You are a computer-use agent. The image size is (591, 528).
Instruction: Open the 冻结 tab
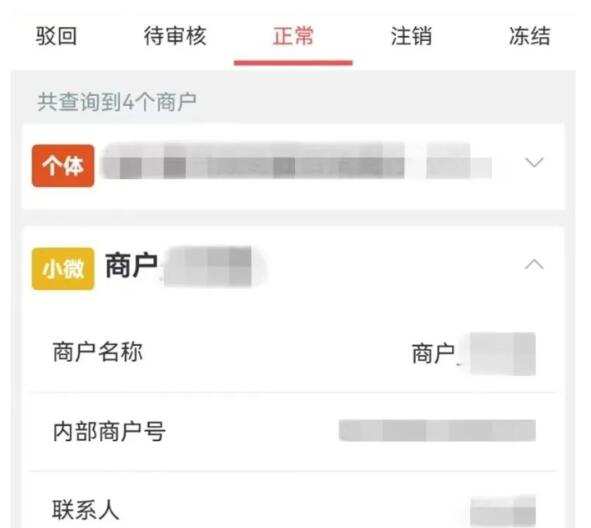[x=530, y=36]
